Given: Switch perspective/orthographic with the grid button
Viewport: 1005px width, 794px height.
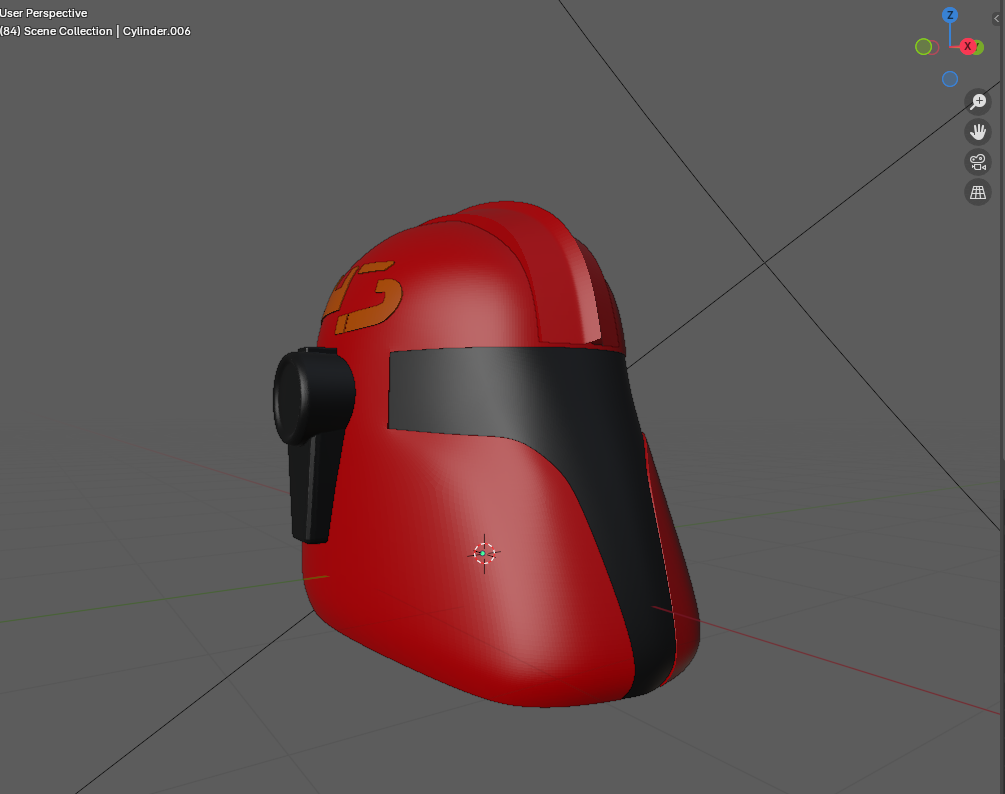Looking at the screenshot, I should tap(978, 192).
